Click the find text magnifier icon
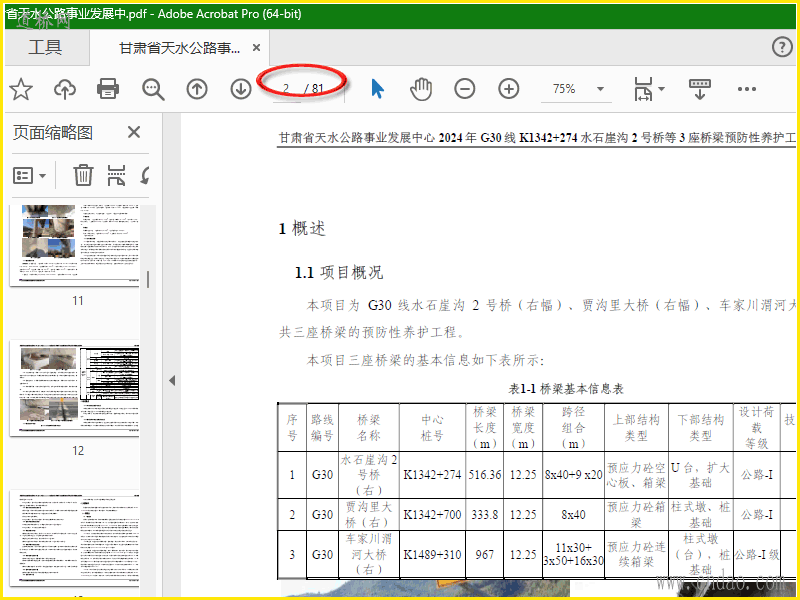This screenshot has height=600, width=800. 153,89
